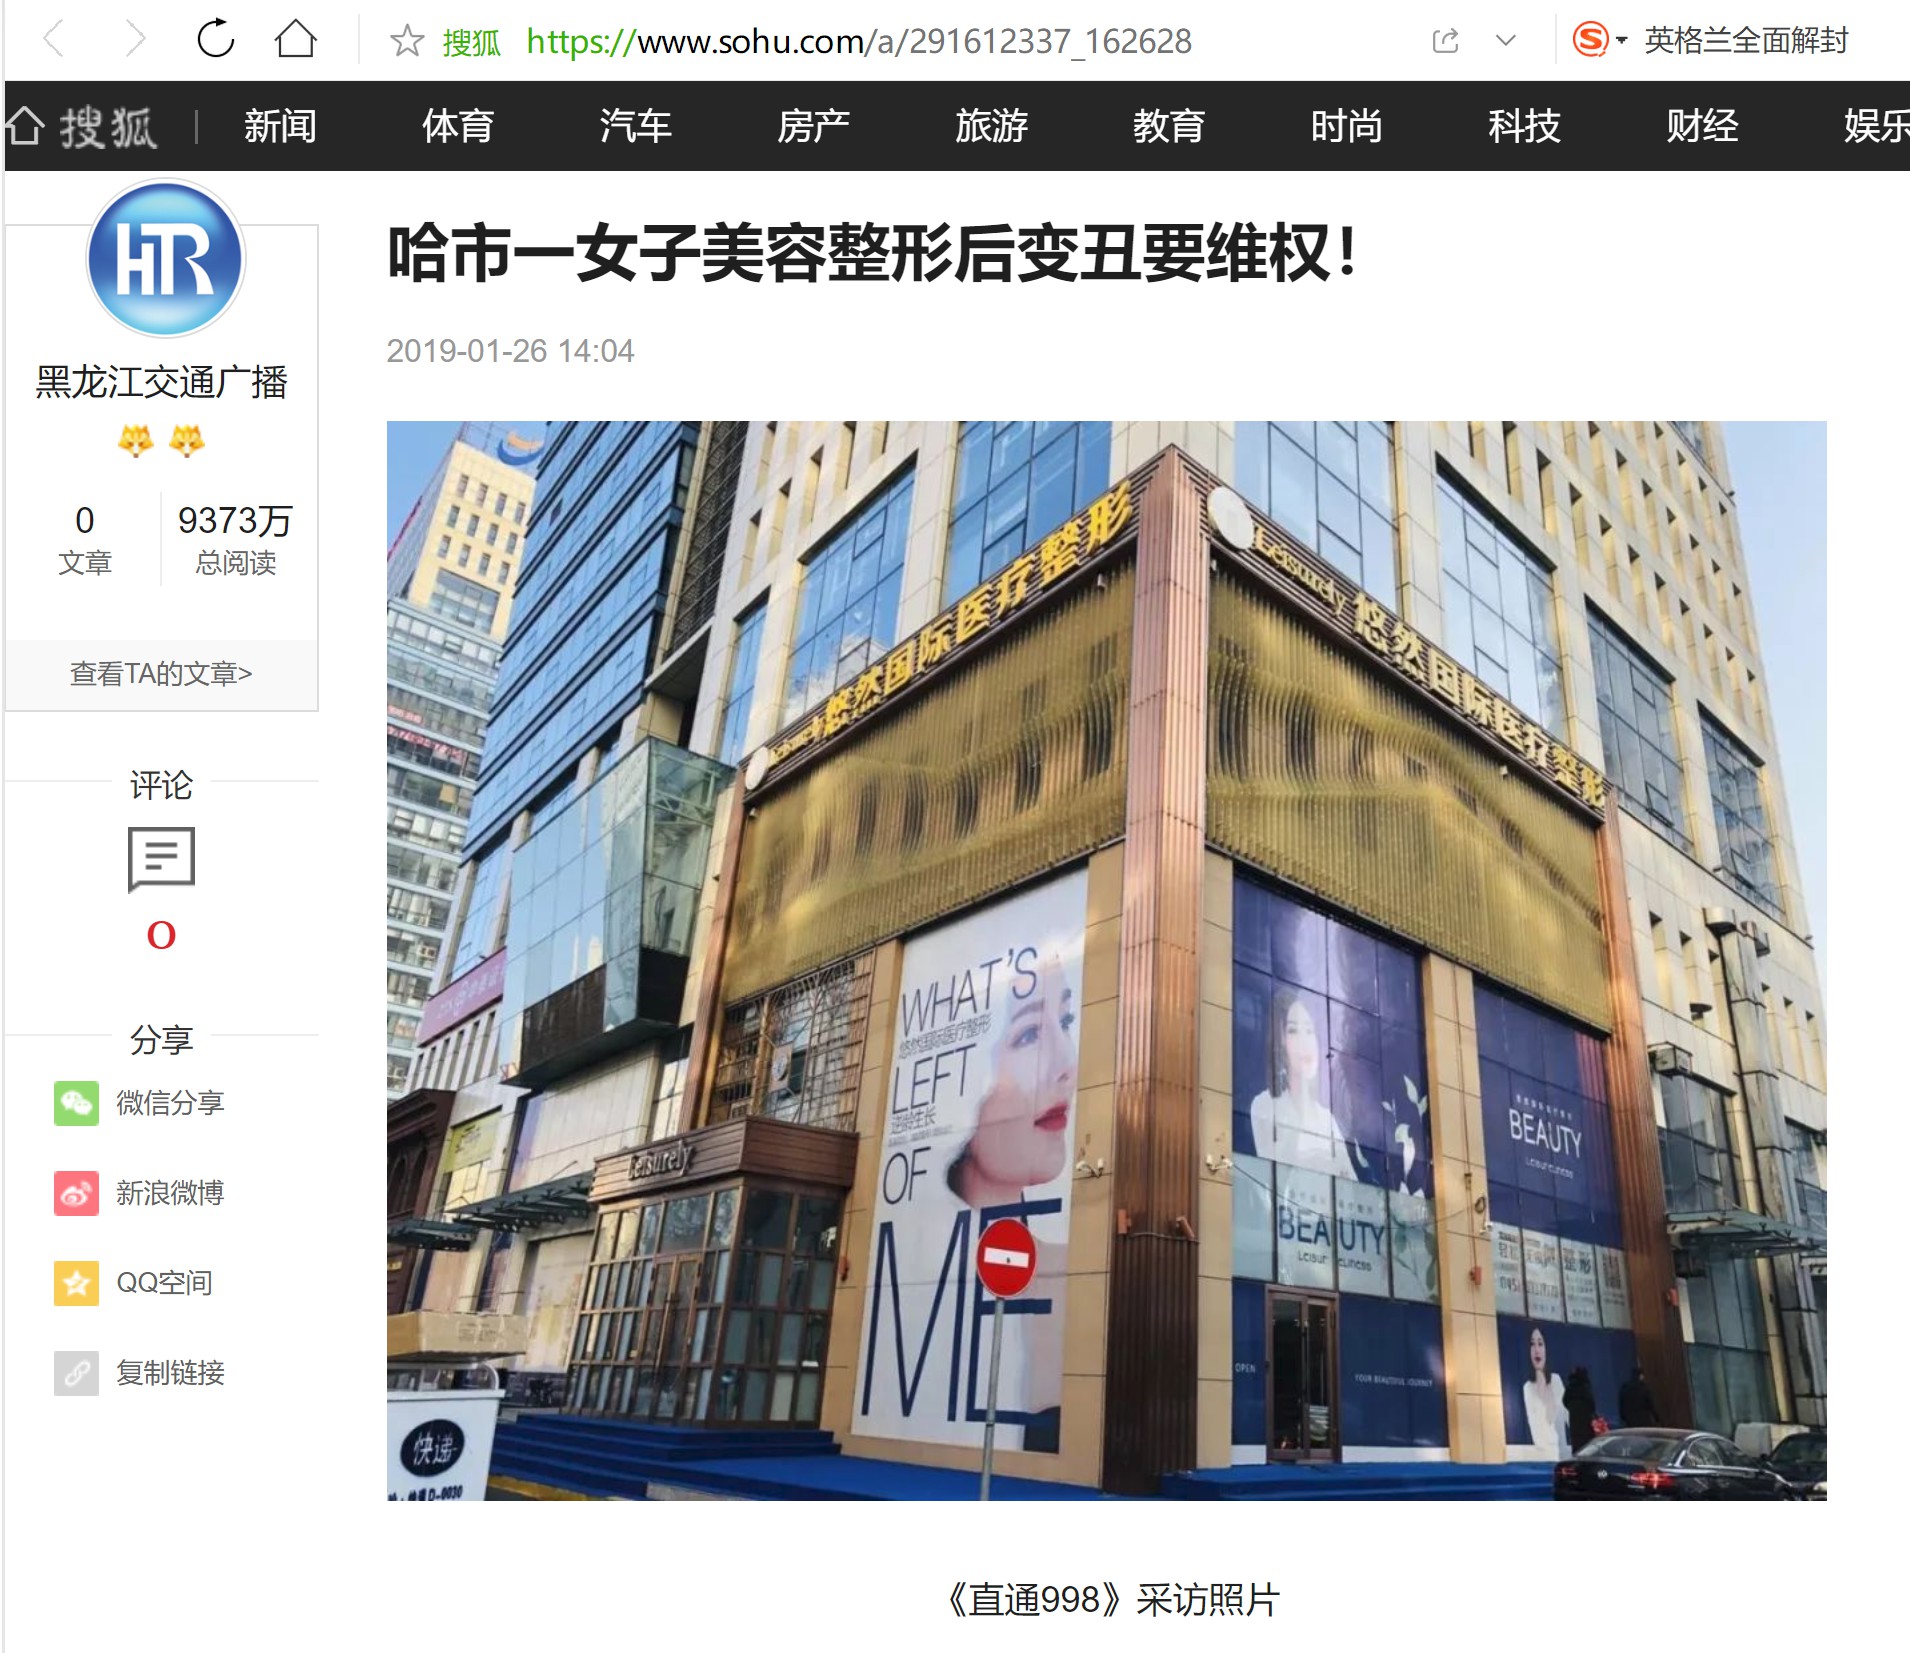Open the 教育 navigation tab

1169,126
